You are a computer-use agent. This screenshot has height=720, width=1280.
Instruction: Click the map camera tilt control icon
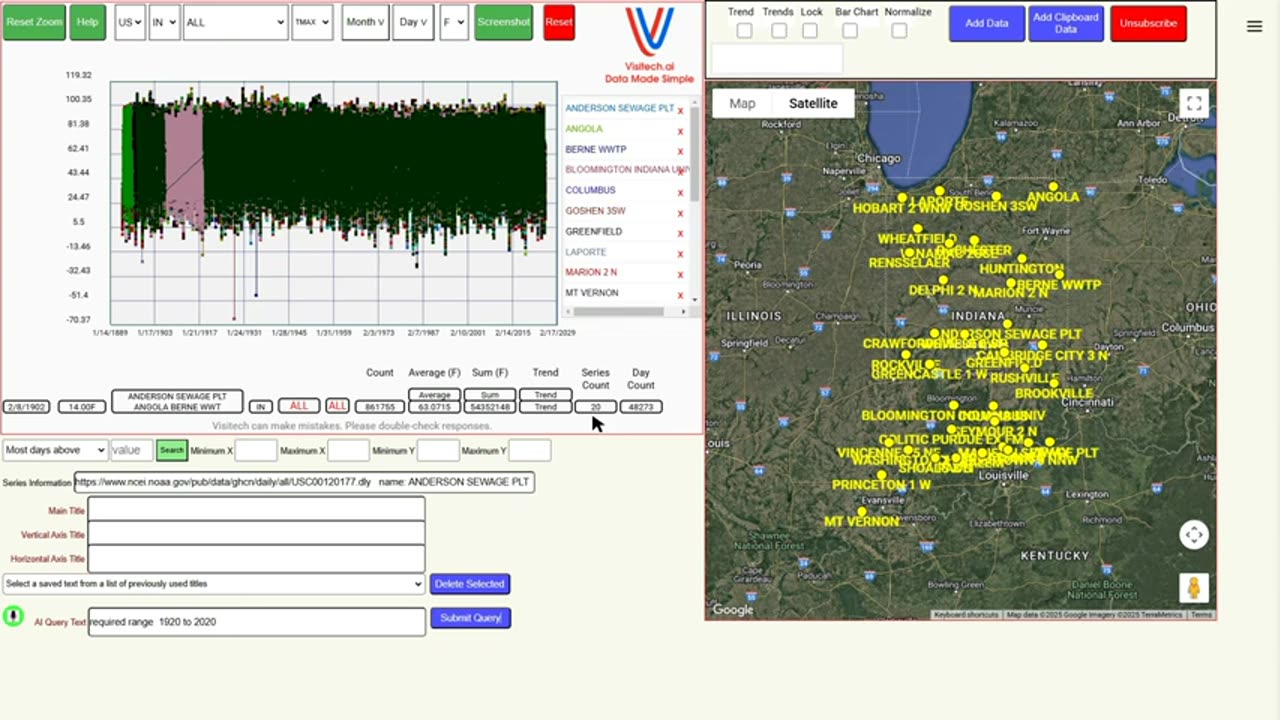click(1194, 535)
